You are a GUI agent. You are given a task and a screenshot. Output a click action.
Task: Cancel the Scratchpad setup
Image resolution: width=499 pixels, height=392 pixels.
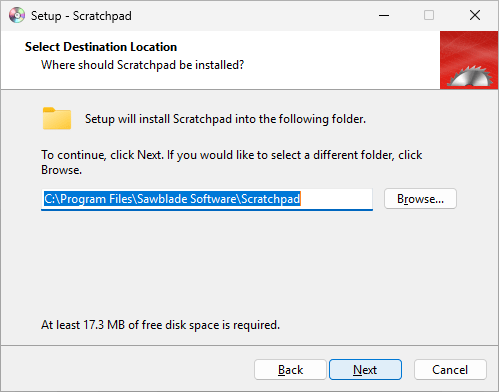tap(450, 369)
